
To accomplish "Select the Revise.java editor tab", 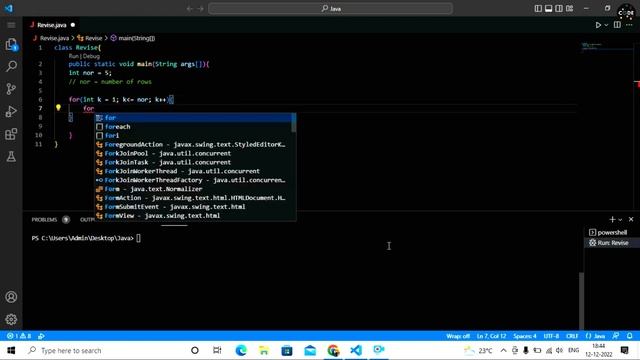I will [x=52, y=25].
